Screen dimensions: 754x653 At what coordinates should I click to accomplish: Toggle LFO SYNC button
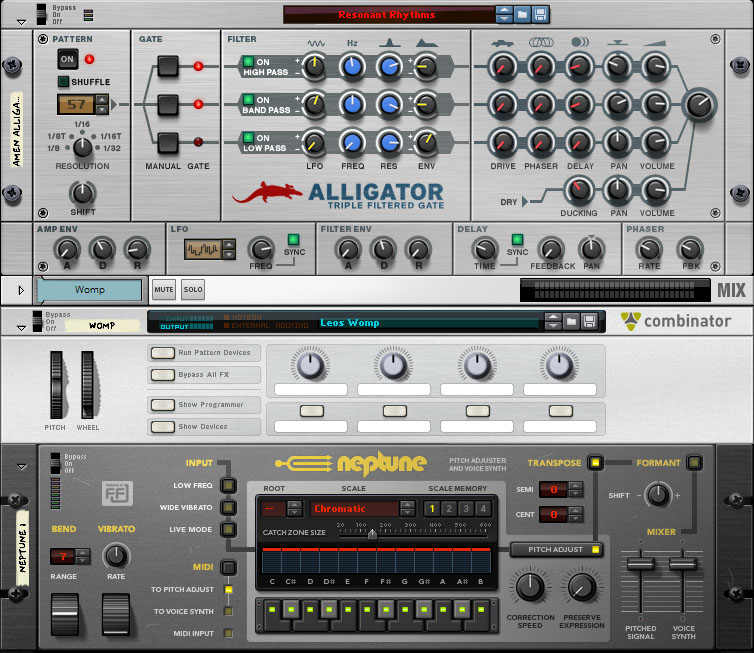coord(293,239)
